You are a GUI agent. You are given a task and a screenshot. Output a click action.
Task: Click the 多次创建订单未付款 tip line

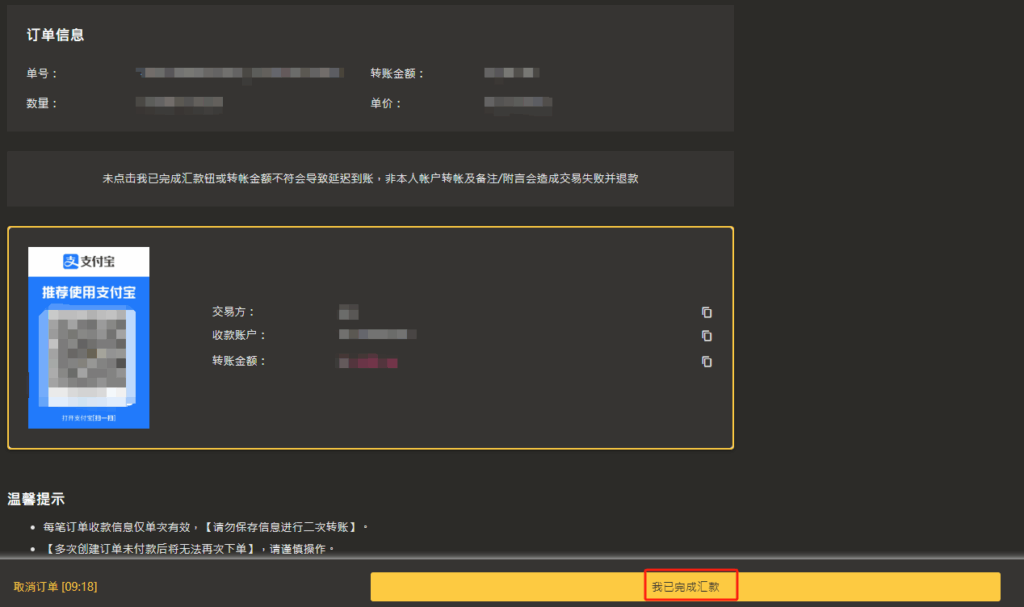tap(190, 549)
